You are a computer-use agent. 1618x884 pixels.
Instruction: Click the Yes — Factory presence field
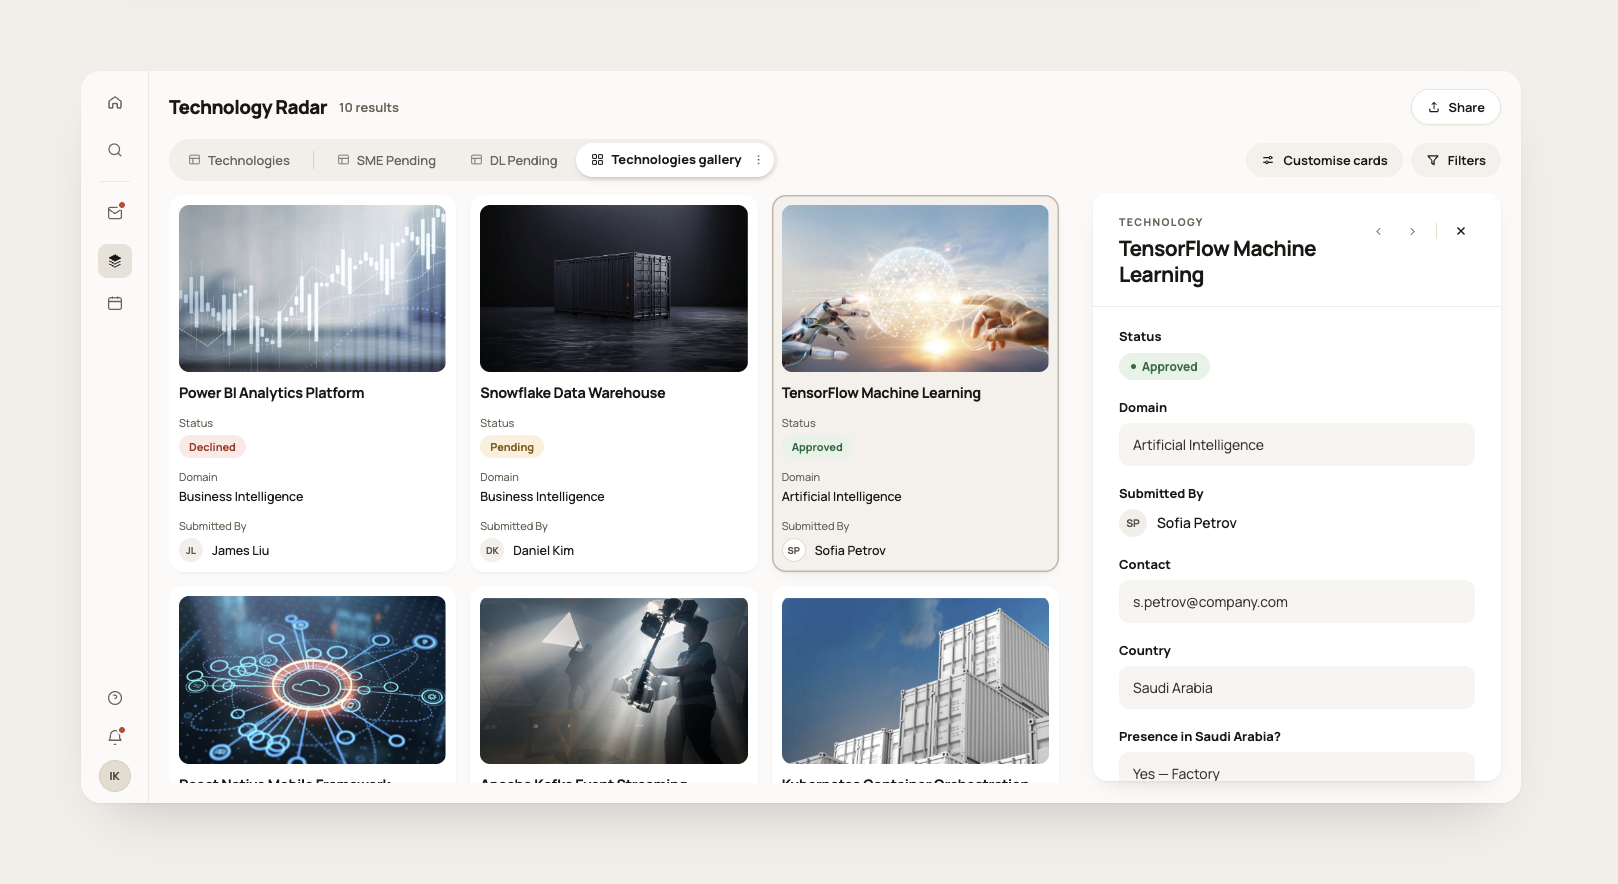click(1297, 767)
